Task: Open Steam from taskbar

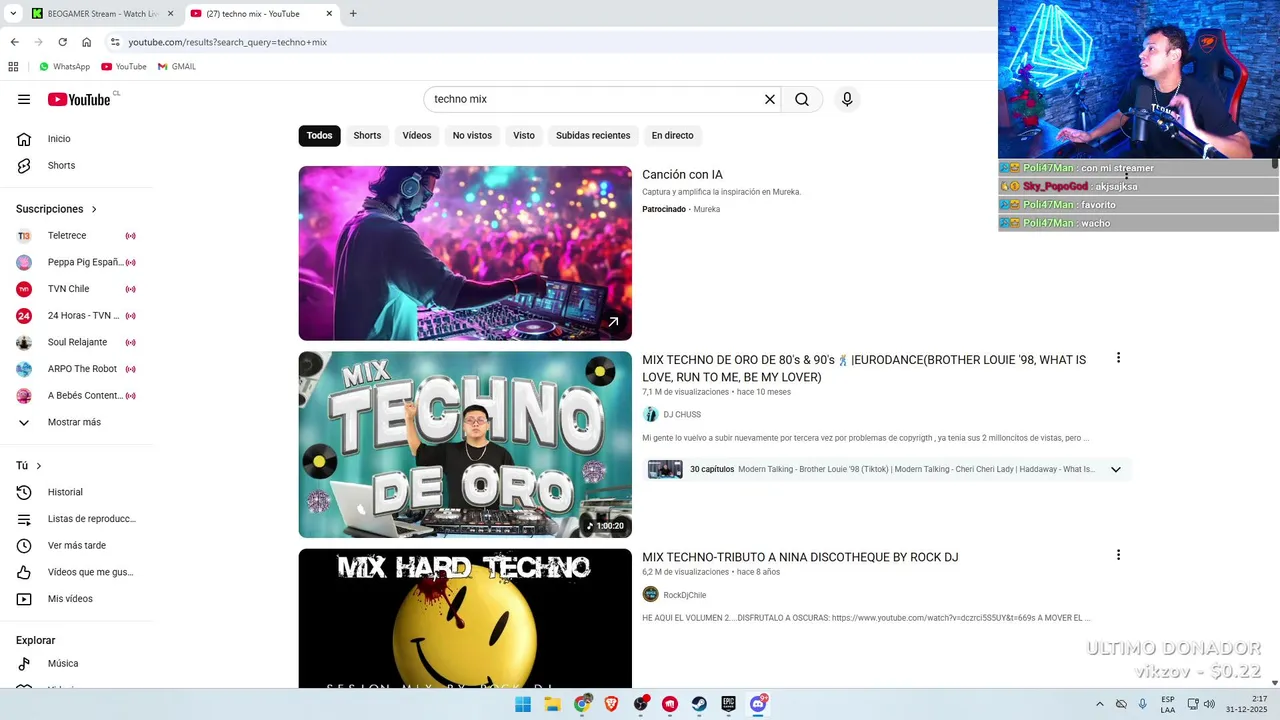Action: [x=699, y=704]
